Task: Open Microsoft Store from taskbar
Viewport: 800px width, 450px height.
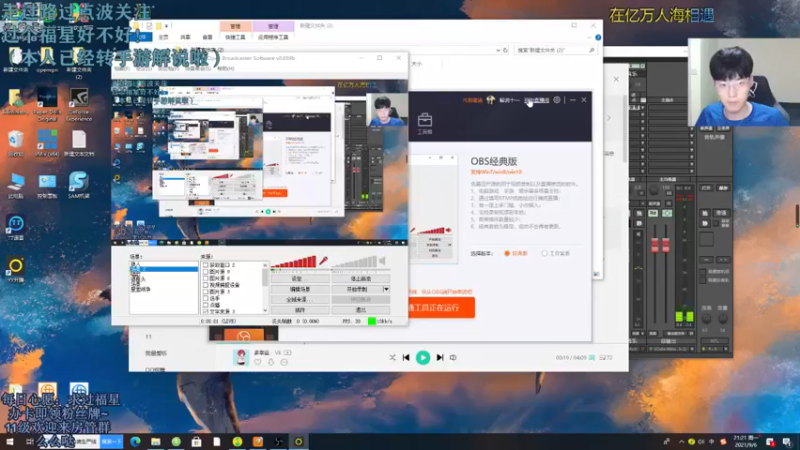Action: (196, 442)
